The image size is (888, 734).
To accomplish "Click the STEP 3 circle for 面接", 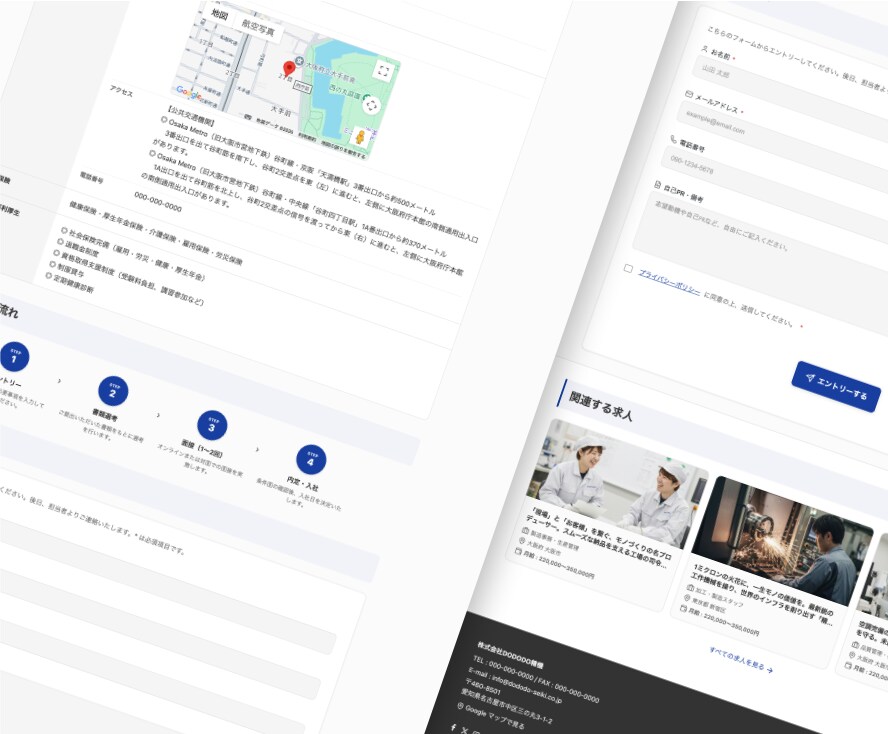I will click(x=212, y=425).
